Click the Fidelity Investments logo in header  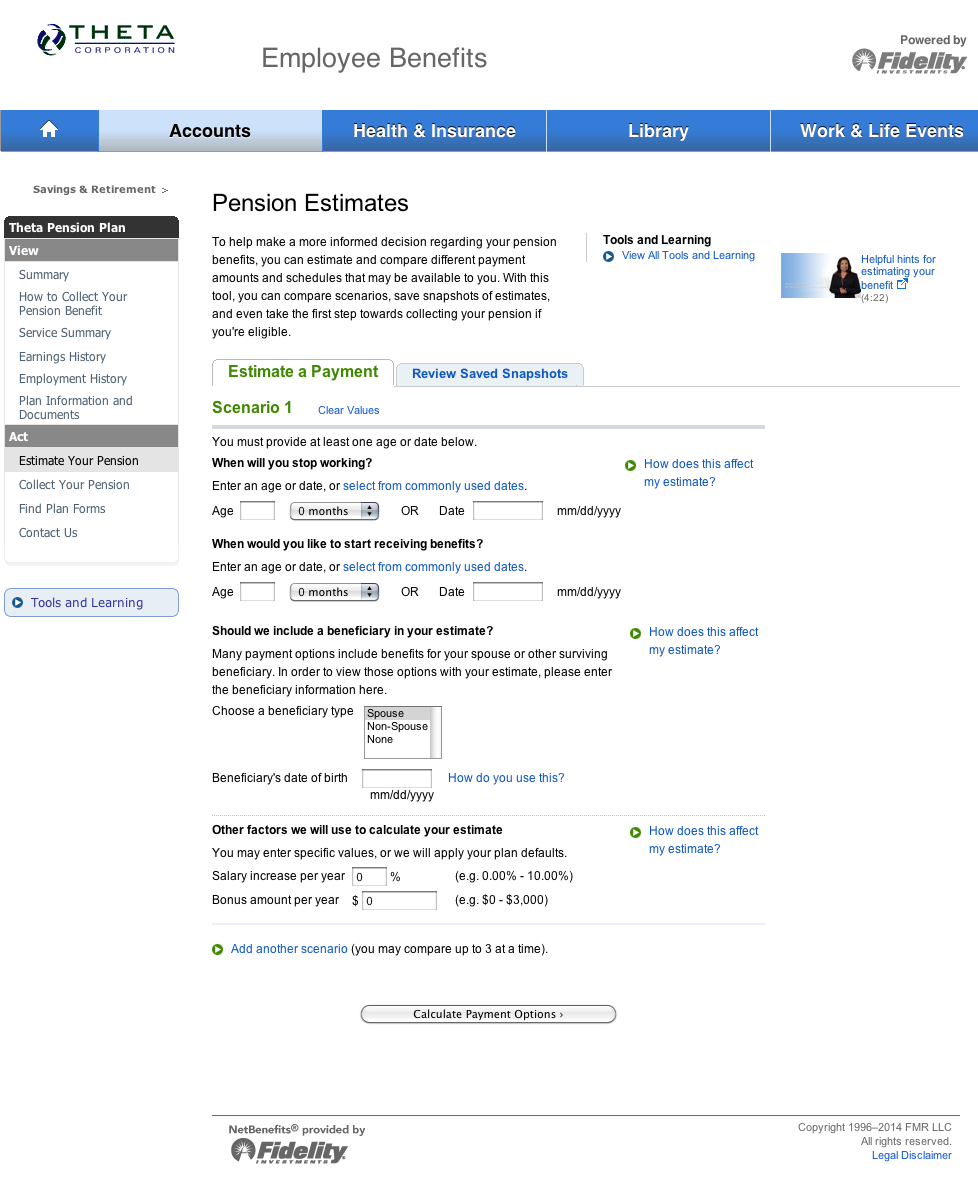pyautogui.click(x=909, y=62)
